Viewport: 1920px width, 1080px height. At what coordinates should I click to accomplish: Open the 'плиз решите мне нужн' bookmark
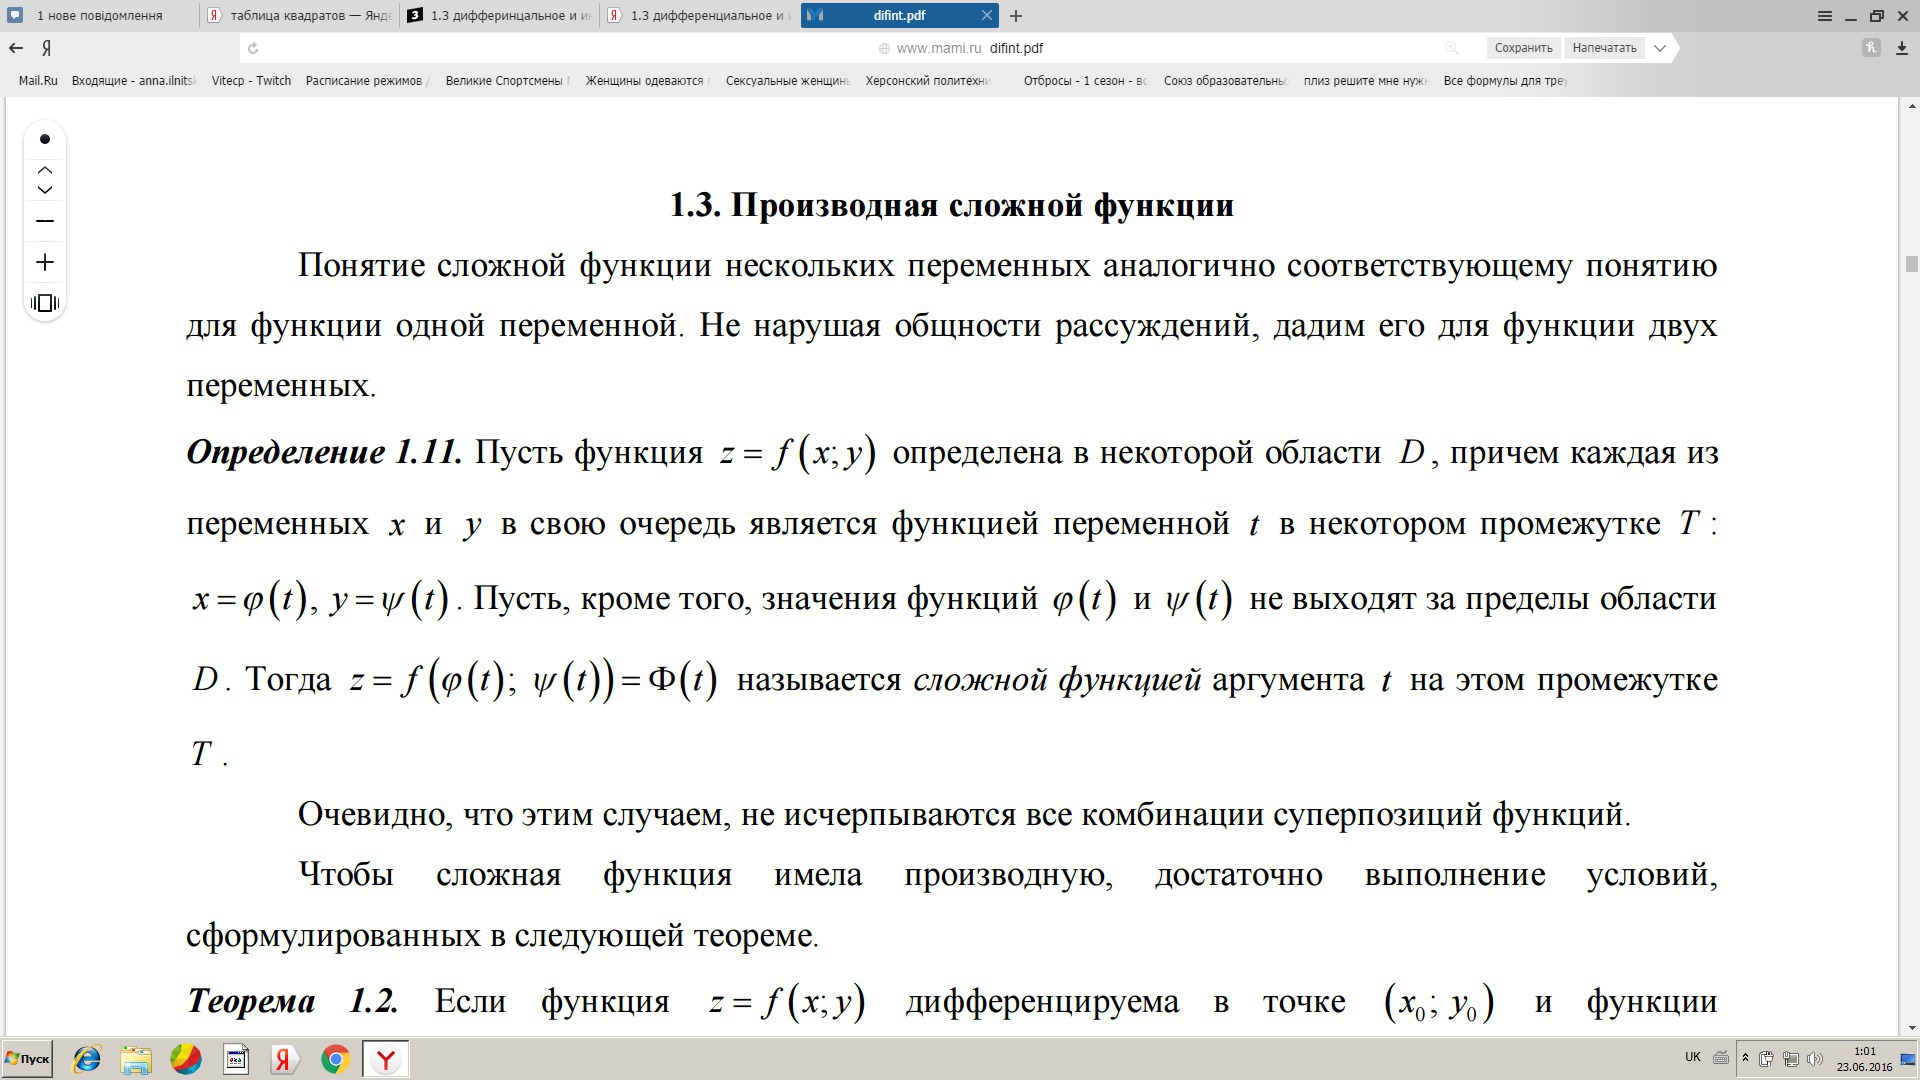tap(1366, 81)
